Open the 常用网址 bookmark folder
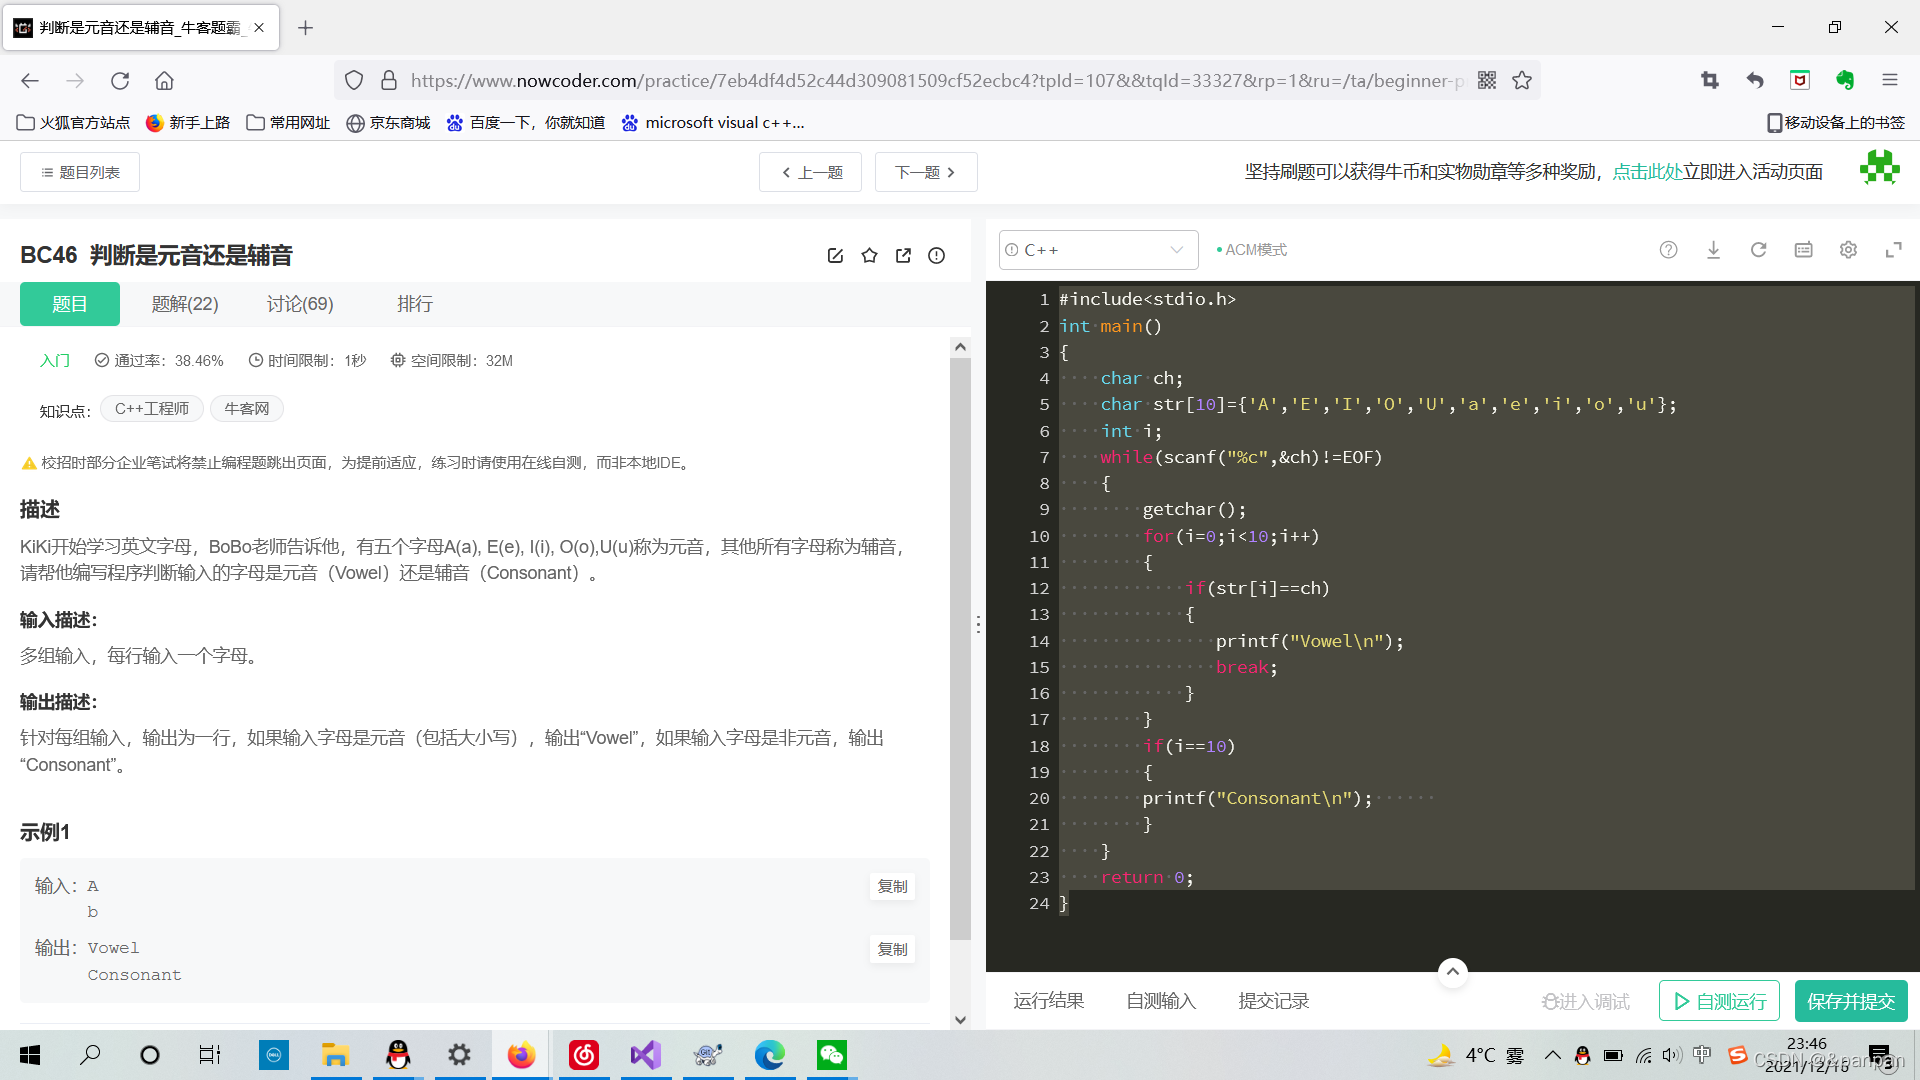Image resolution: width=1920 pixels, height=1080 pixels. tap(288, 122)
